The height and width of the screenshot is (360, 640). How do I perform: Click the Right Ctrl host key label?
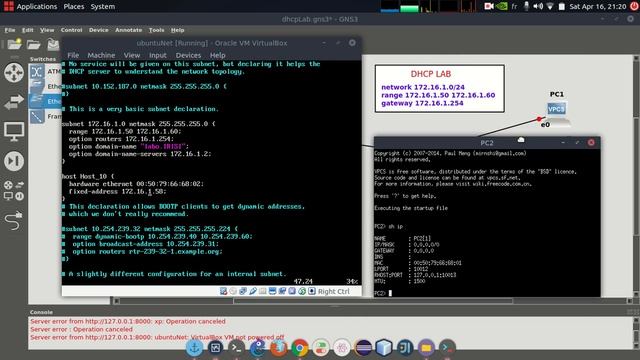333,291
